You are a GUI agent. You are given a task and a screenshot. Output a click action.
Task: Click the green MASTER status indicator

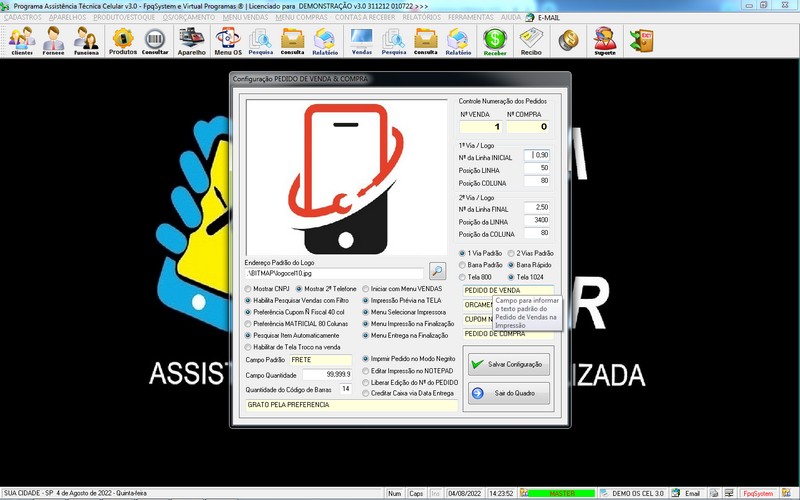pyautogui.click(x=561, y=493)
